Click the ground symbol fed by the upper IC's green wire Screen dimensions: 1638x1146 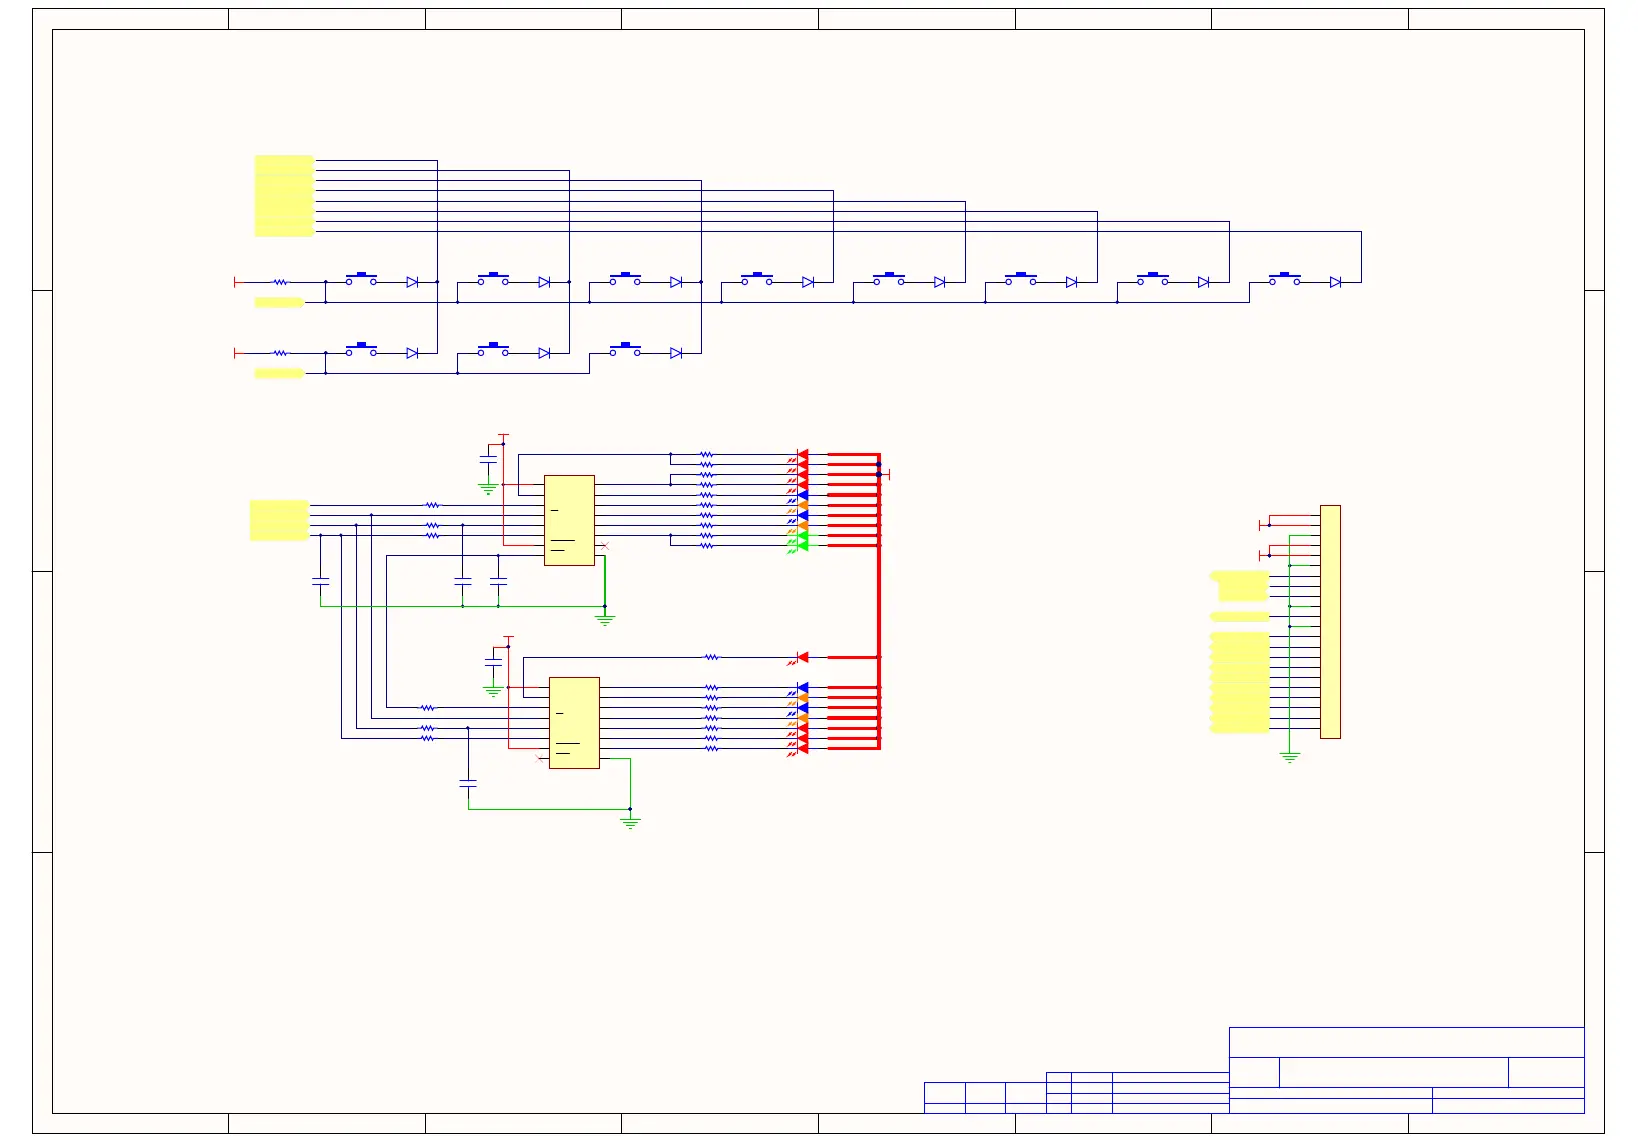605,620
